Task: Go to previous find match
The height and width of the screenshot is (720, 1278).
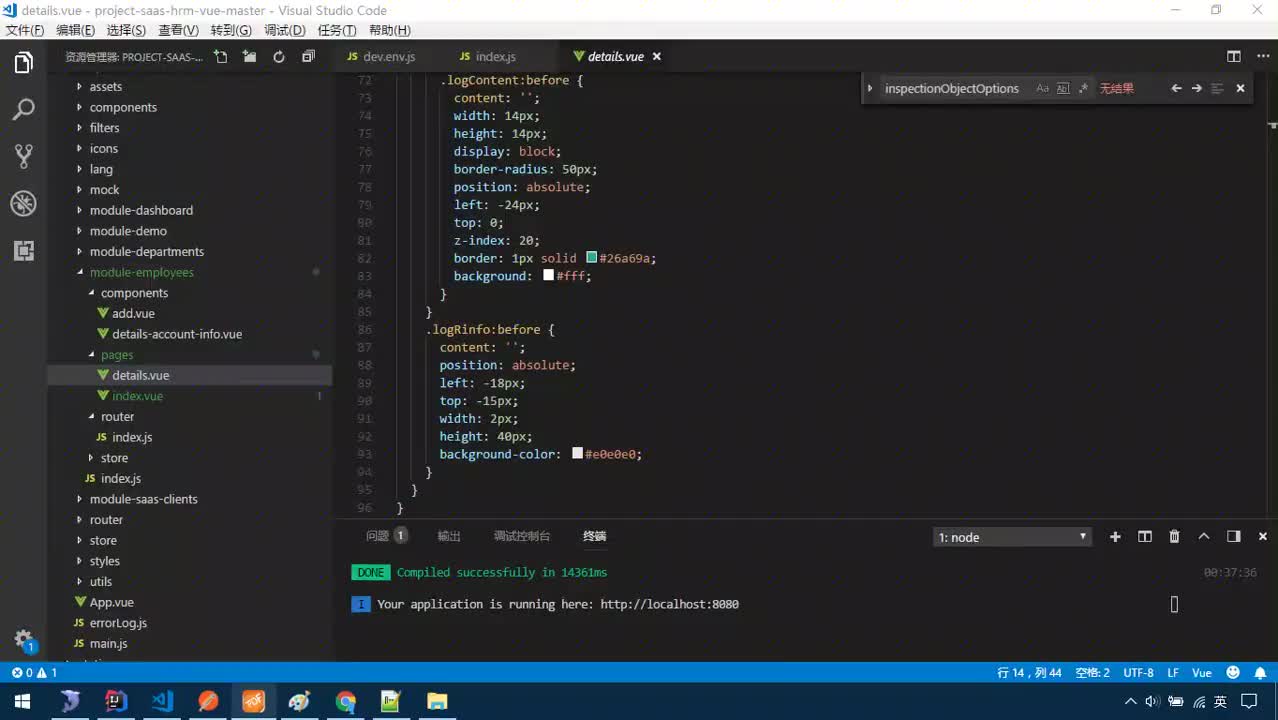Action: click(1176, 88)
